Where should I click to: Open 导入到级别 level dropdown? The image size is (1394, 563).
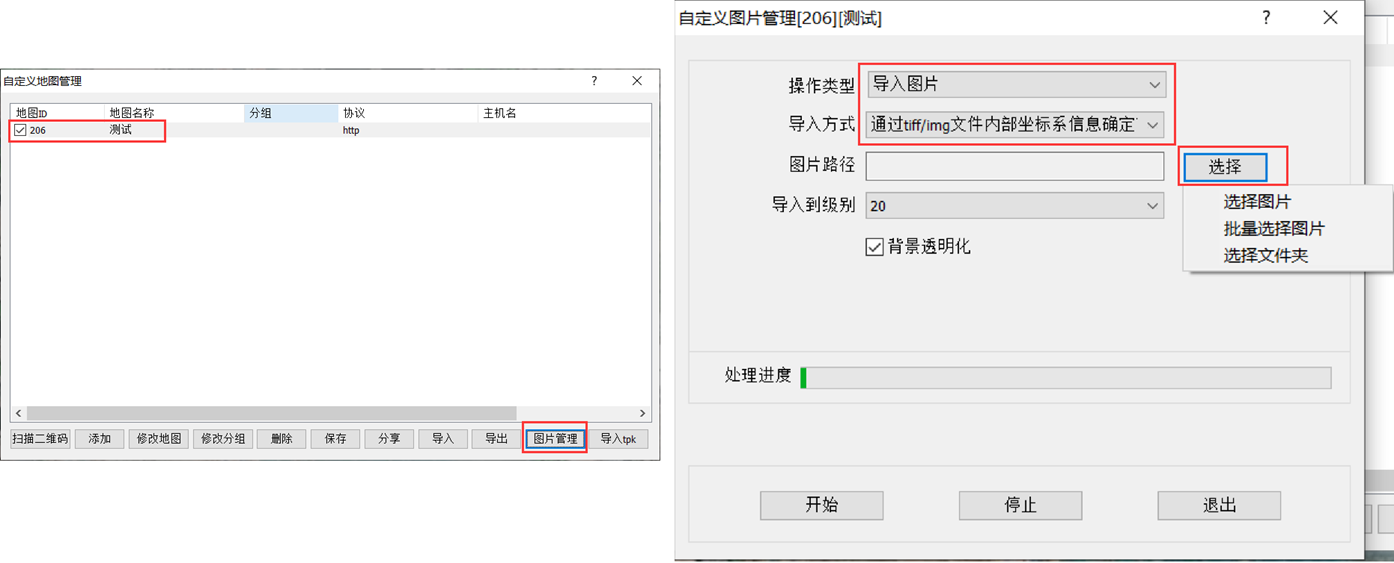(x=1015, y=206)
